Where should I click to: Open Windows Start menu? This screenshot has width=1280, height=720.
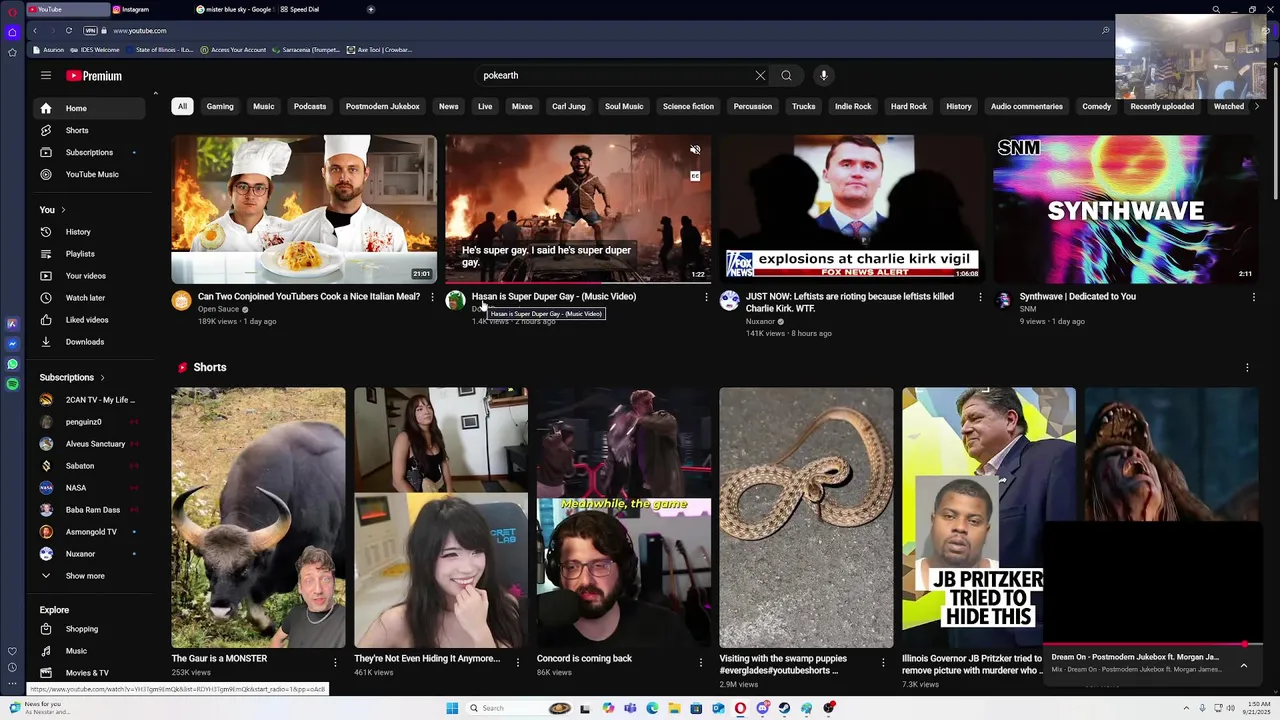(x=452, y=708)
